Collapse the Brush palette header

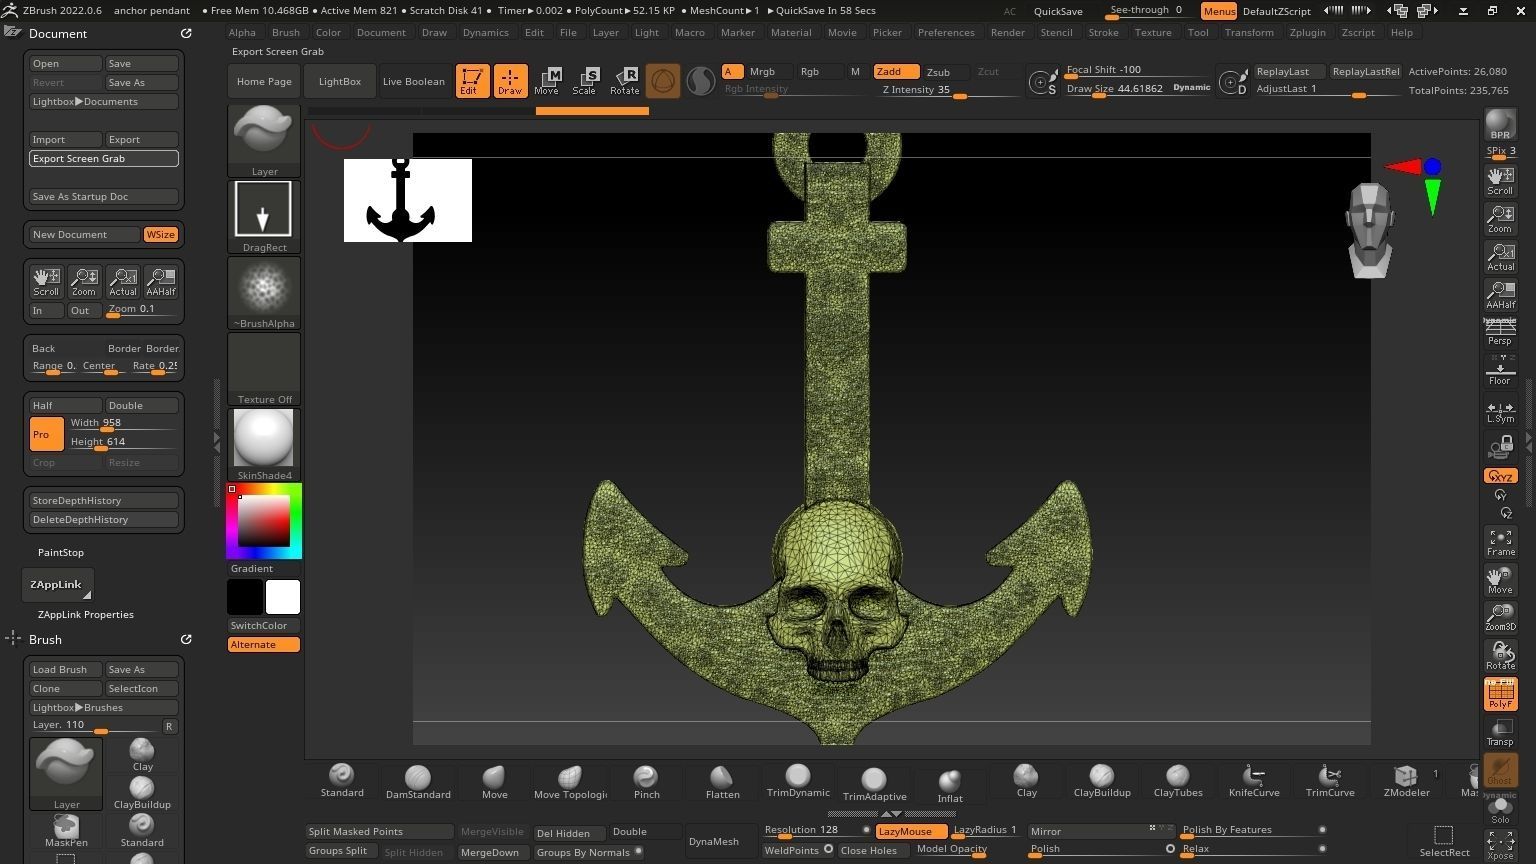click(x=45, y=639)
